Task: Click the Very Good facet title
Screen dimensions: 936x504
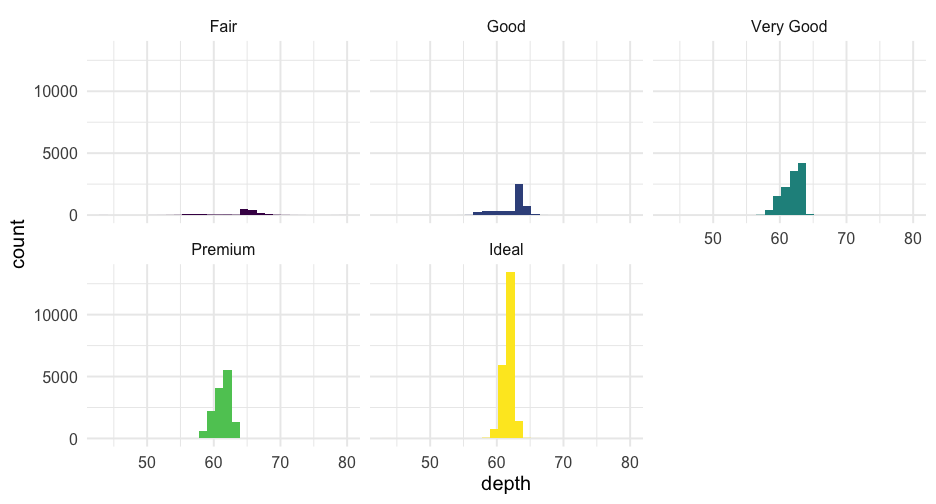Action: tap(788, 27)
